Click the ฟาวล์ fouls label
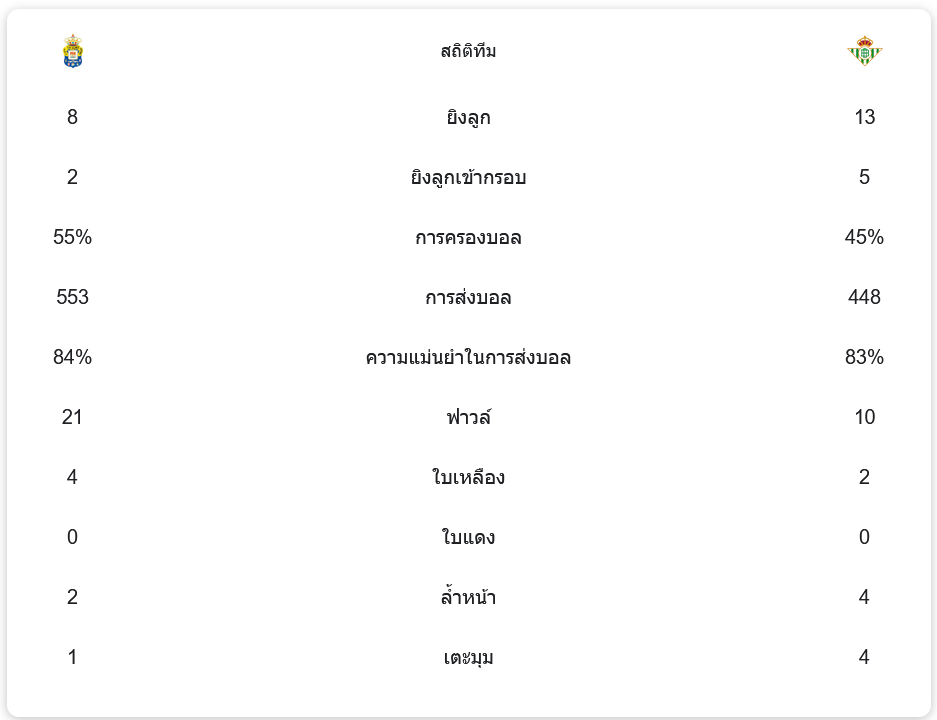Screen dimensions: 937x720 (x=468, y=418)
